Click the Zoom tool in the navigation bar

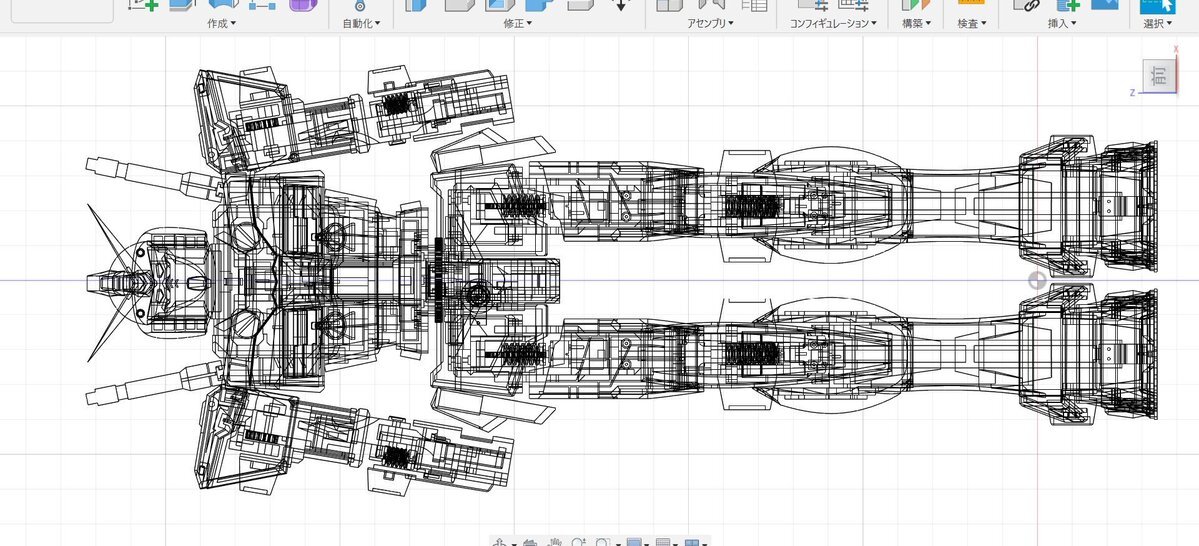[x=579, y=542]
